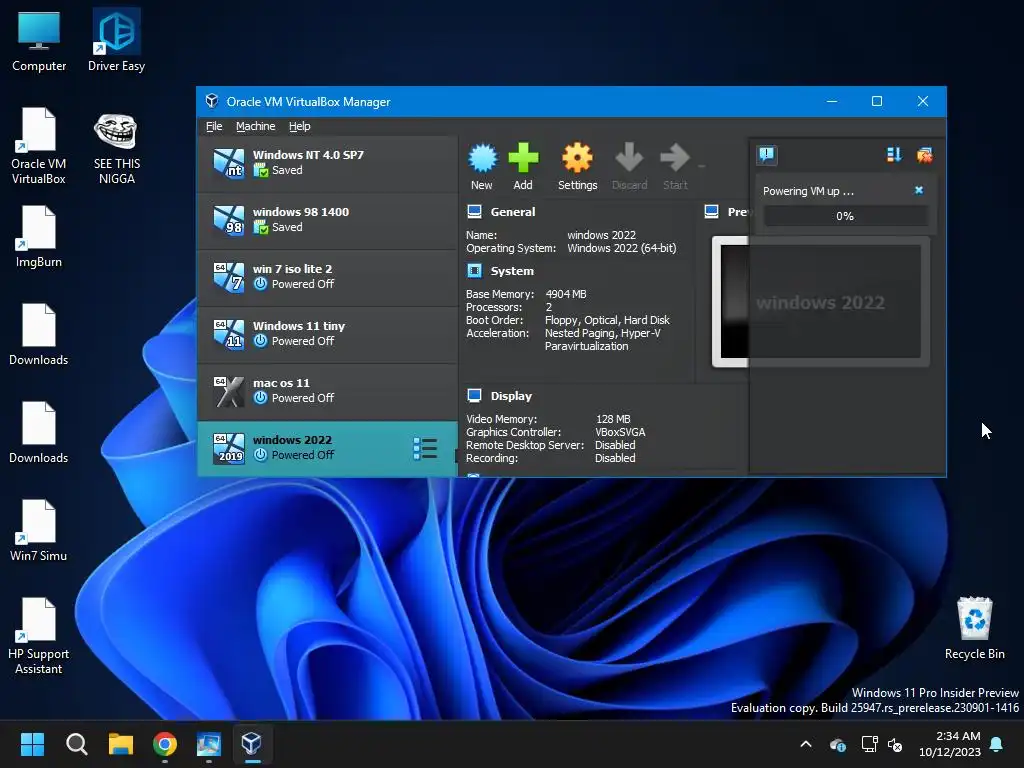Click the Powering VM up progress bar
1024x768 pixels.
[845, 216]
